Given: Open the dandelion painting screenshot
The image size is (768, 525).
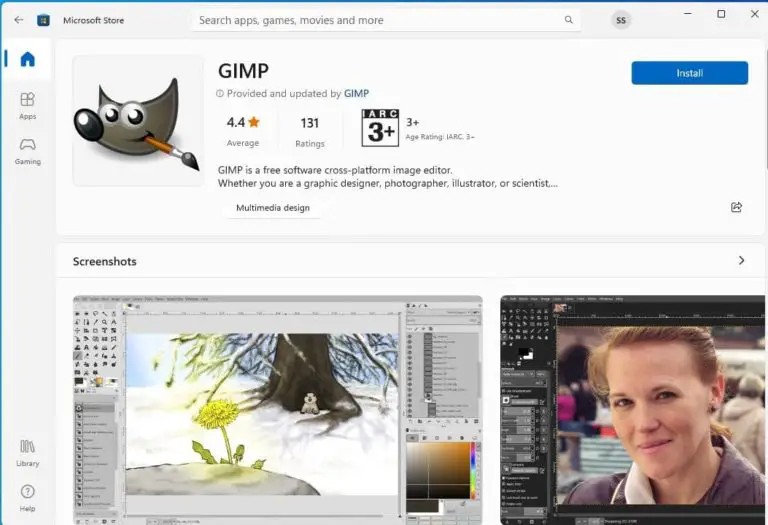Looking at the screenshot, I should [x=277, y=410].
